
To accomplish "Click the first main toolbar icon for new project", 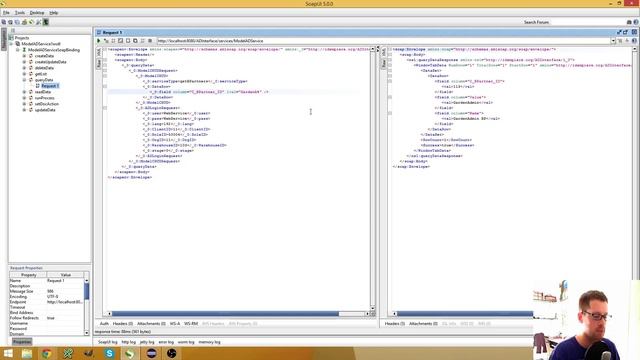I will (4, 22).
